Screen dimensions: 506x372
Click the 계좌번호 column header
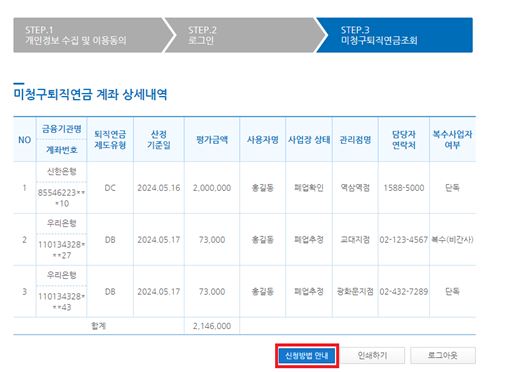click(62, 150)
